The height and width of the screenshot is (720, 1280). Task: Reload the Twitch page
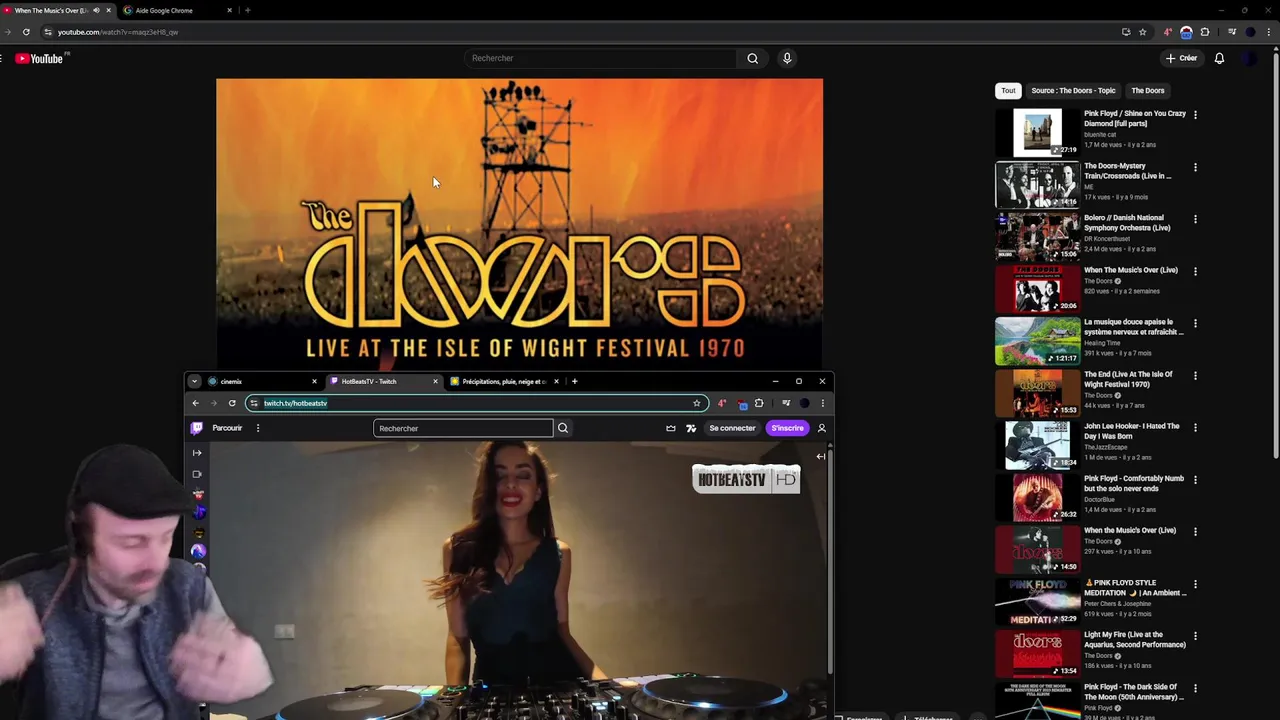coord(232,403)
